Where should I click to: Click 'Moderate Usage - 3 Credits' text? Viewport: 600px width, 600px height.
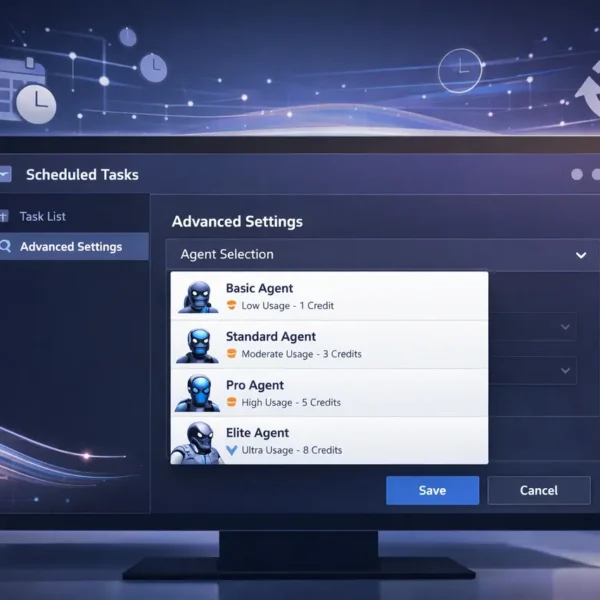(301, 354)
